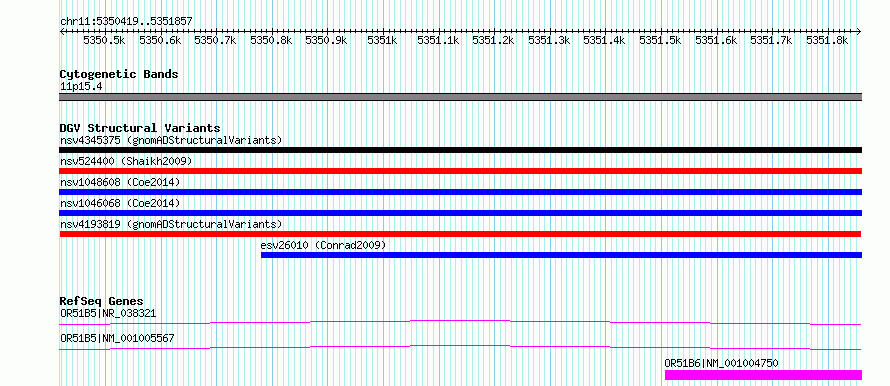Click the OR51B6|NM_001004750 gene label
Screen dimensions: 890x386
click(721, 363)
